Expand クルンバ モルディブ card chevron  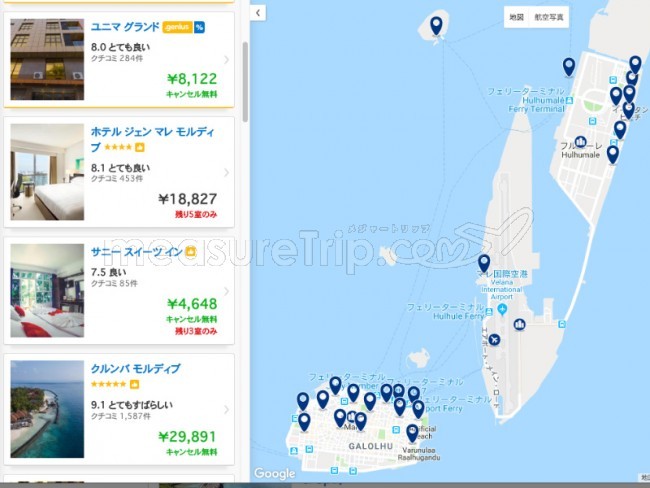pos(226,410)
